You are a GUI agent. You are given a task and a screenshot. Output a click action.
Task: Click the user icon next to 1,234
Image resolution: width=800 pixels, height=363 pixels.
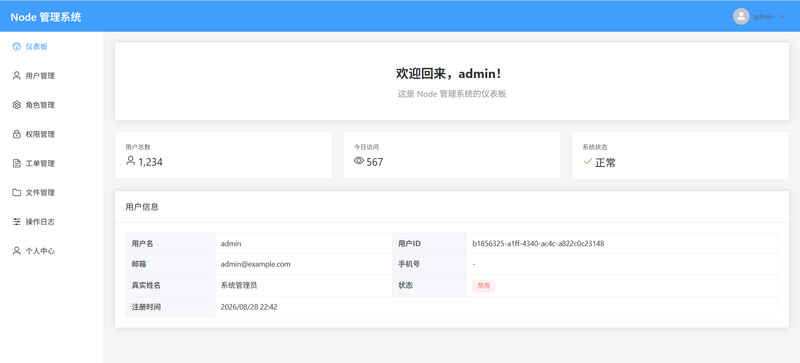pyautogui.click(x=130, y=161)
